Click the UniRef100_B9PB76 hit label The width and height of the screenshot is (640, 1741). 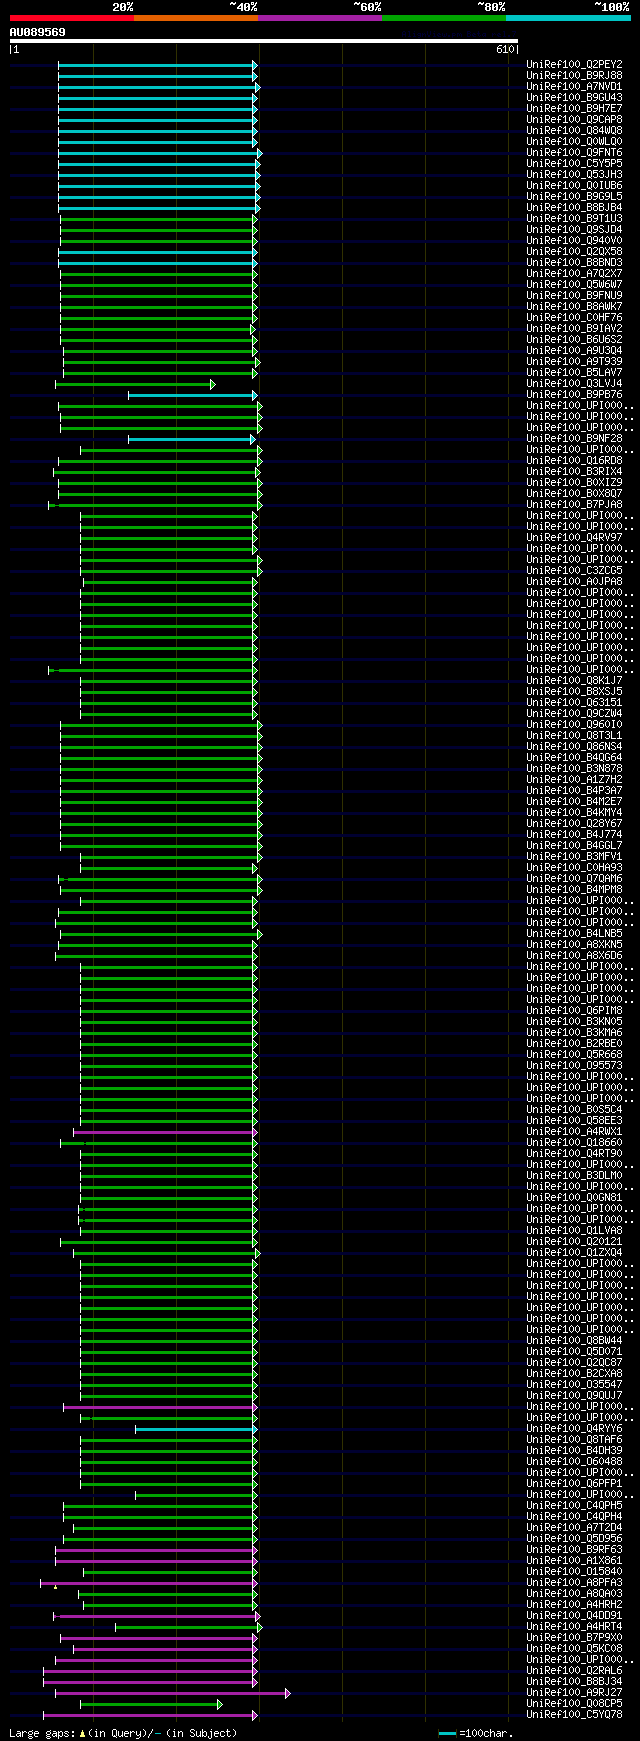(x=574, y=395)
